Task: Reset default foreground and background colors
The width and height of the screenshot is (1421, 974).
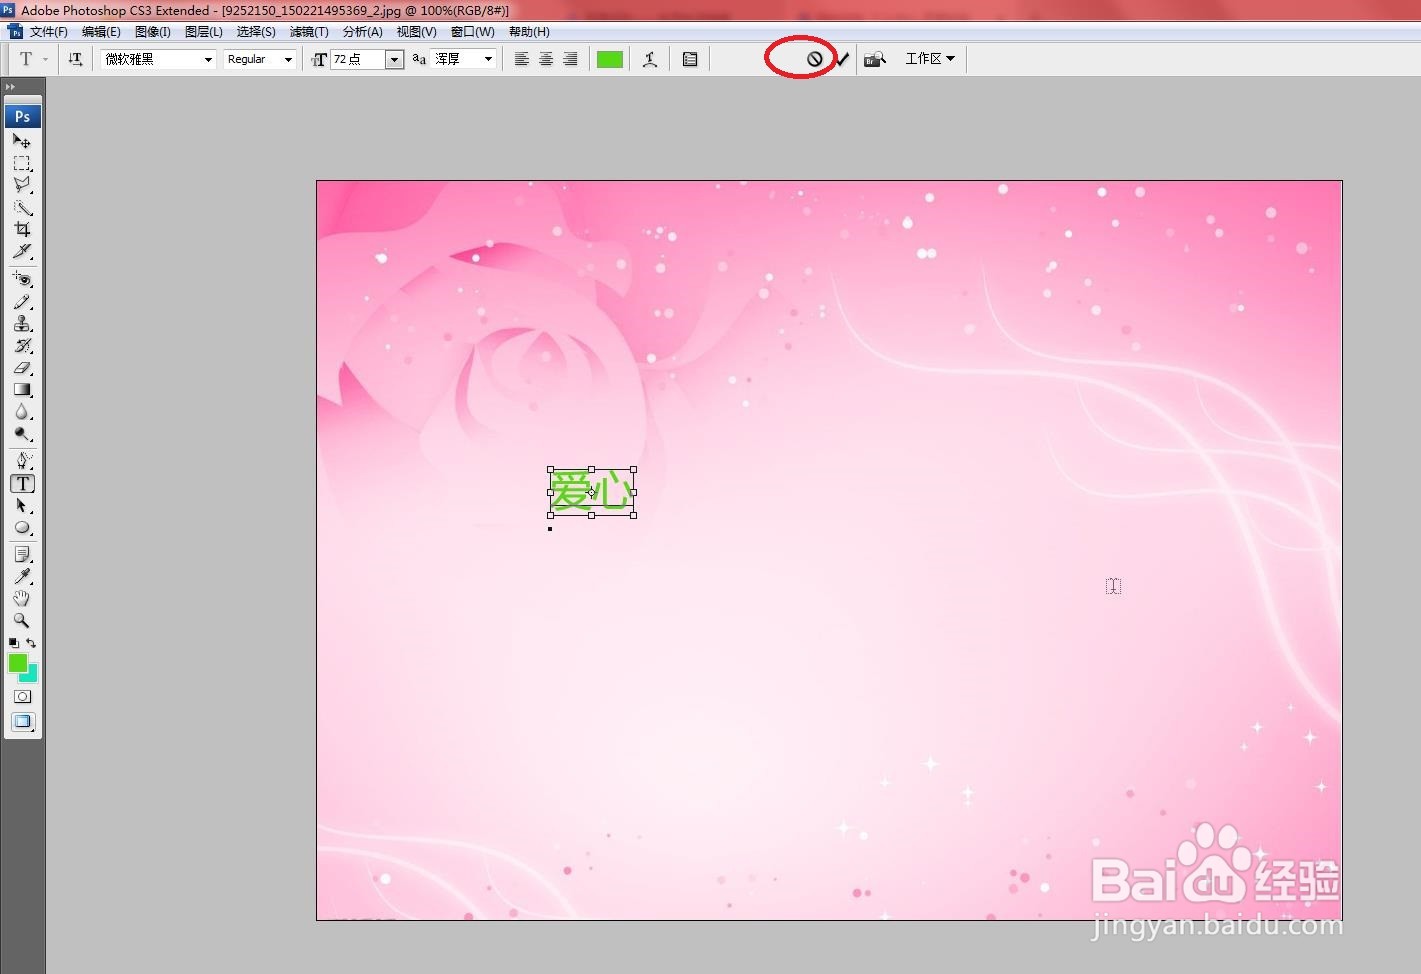Action: coord(13,643)
